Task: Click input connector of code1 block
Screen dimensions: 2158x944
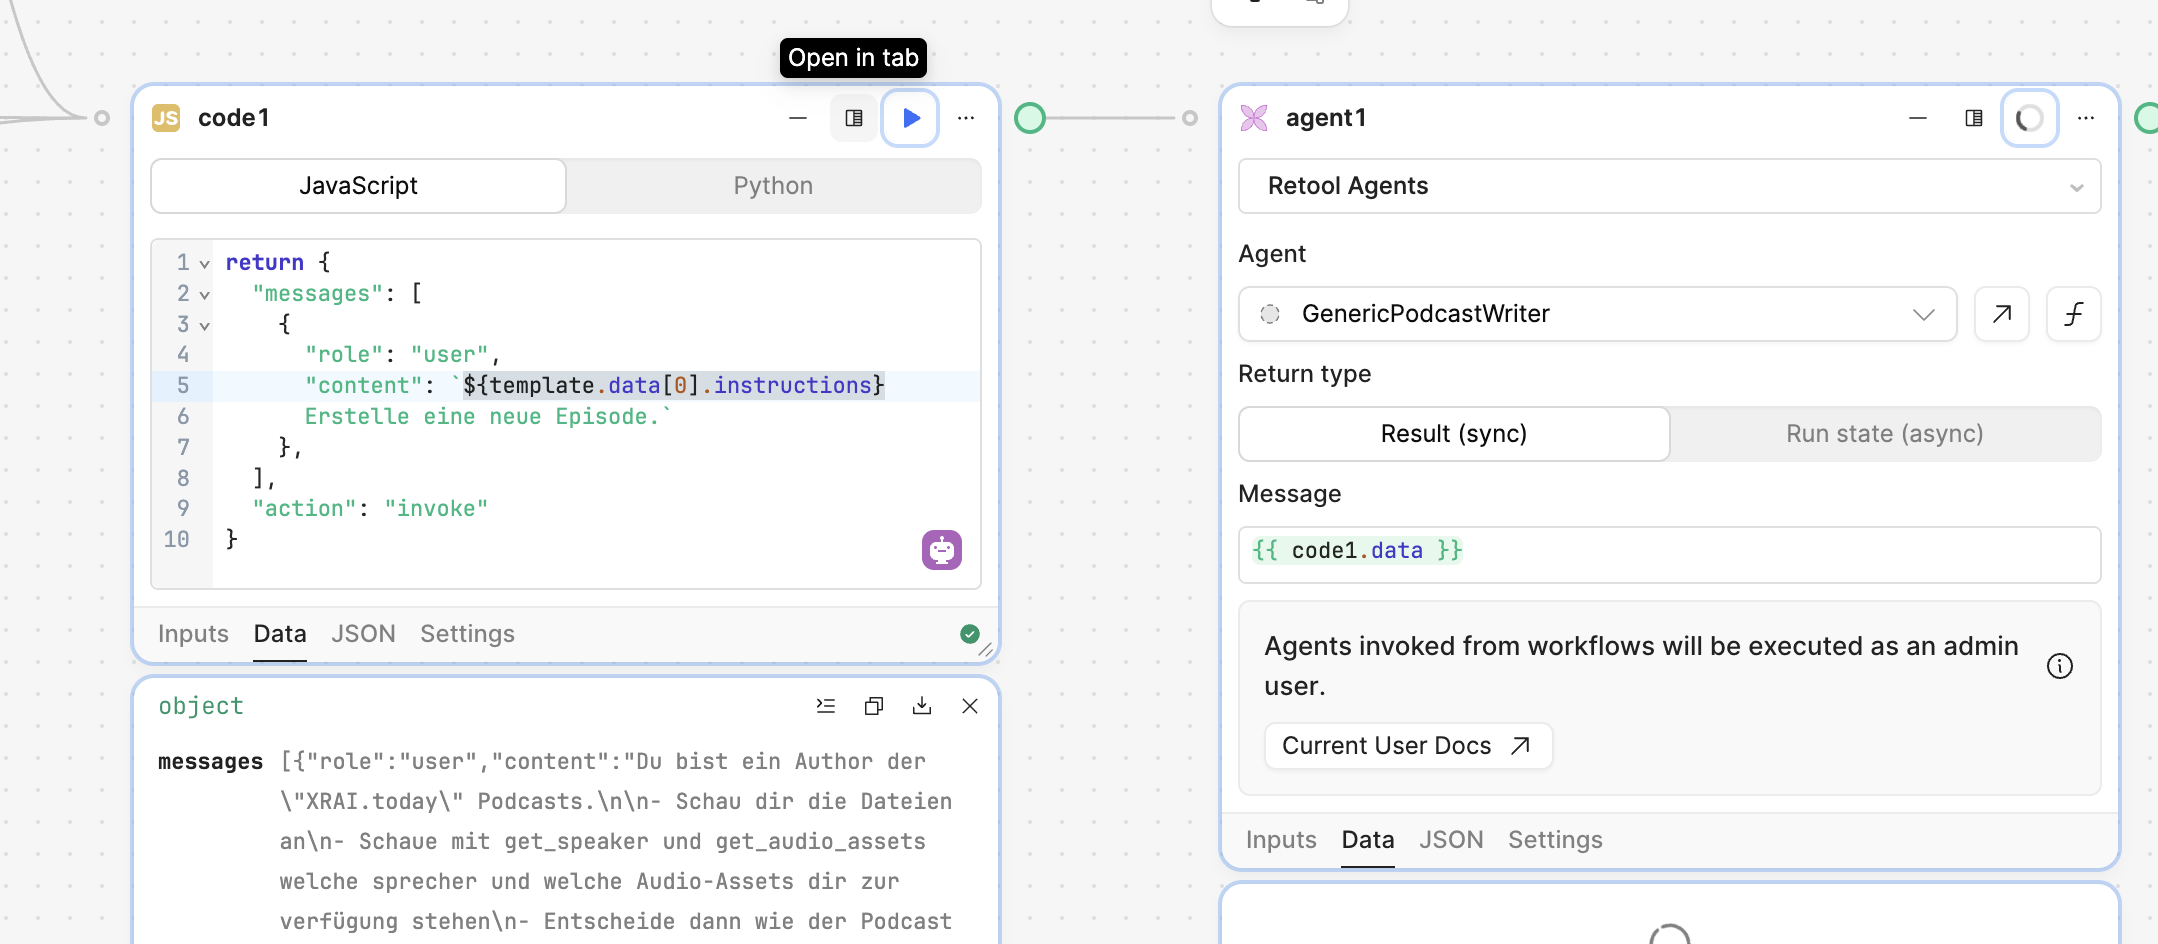Action: pos(102,118)
